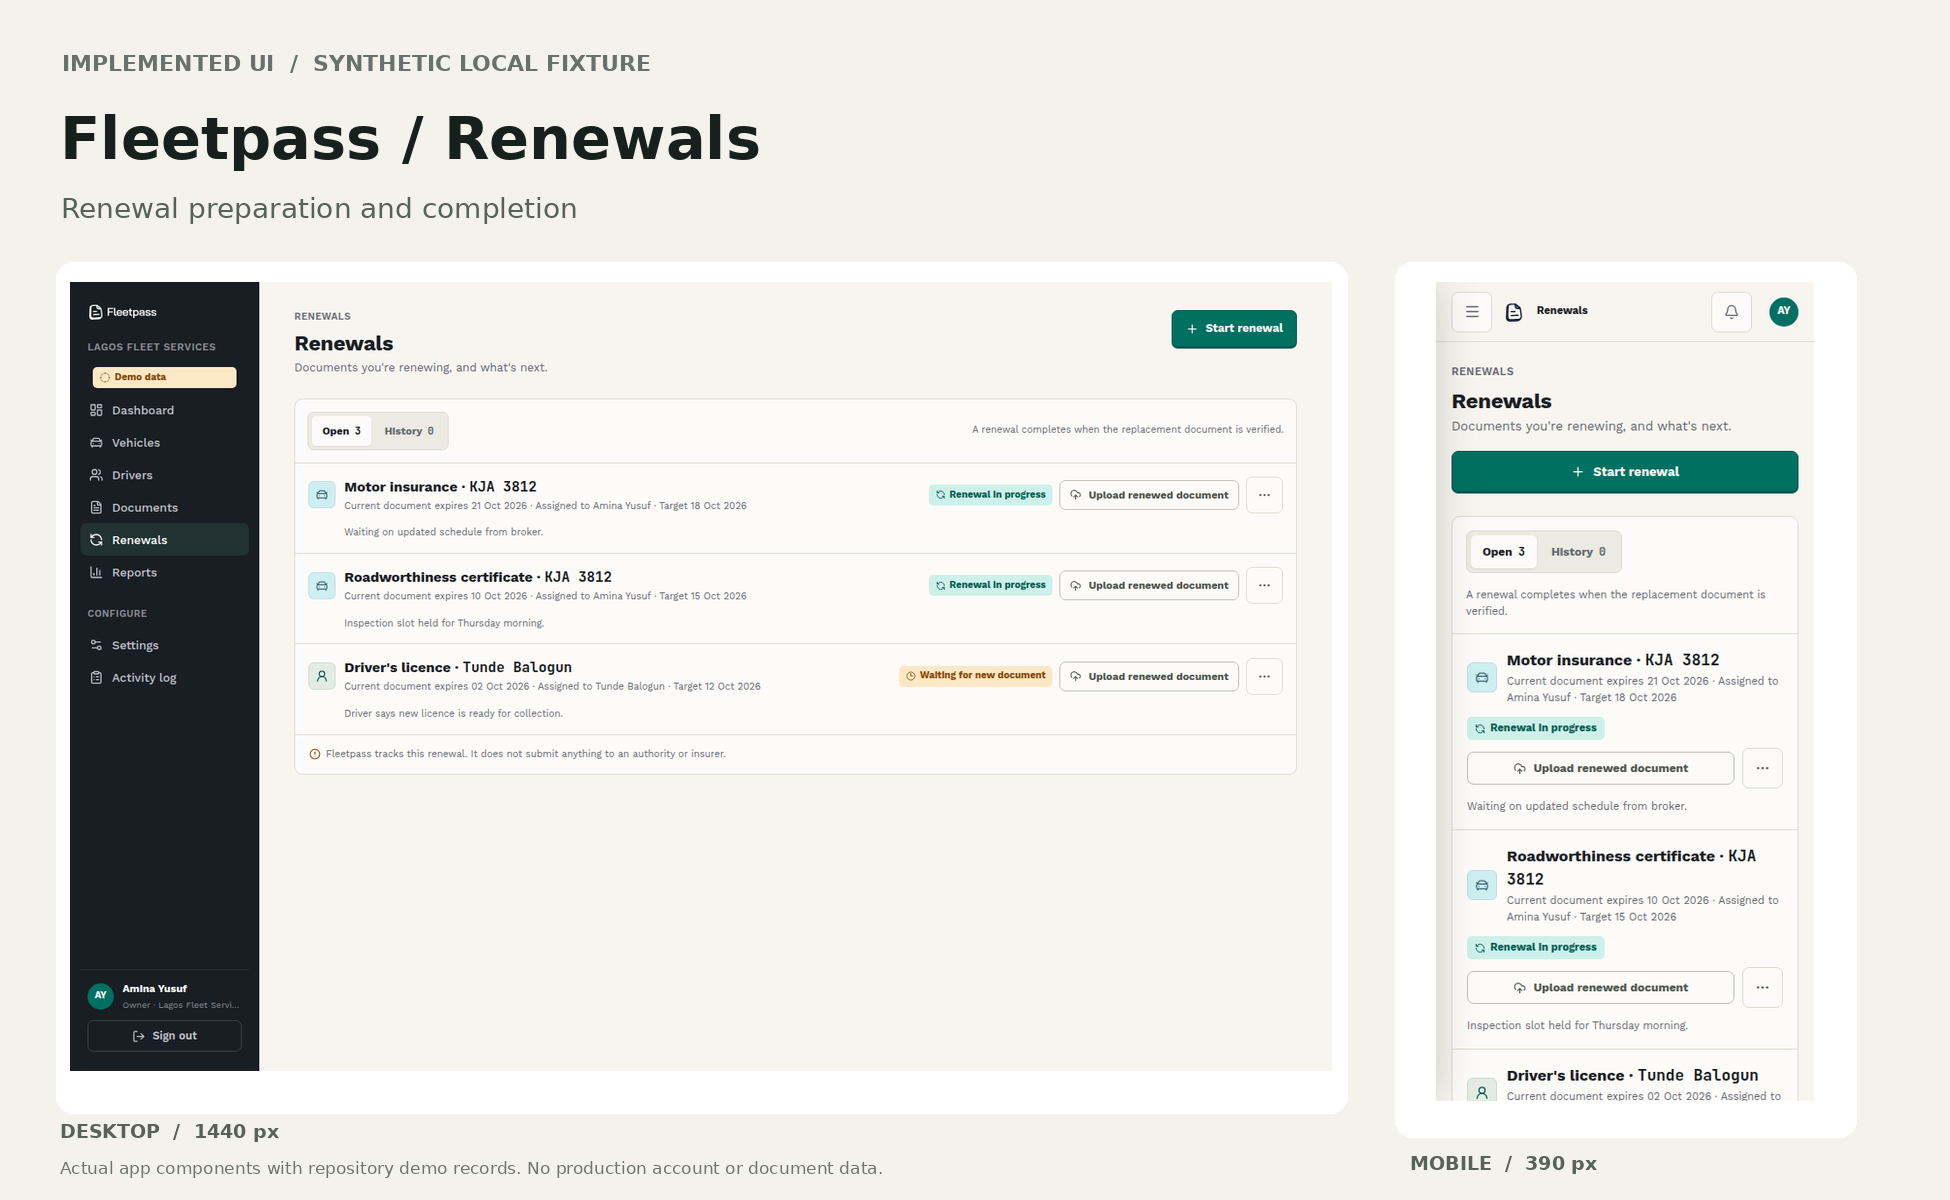Click the Dashboard grid icon in sidebar

(x=96, y=410)
